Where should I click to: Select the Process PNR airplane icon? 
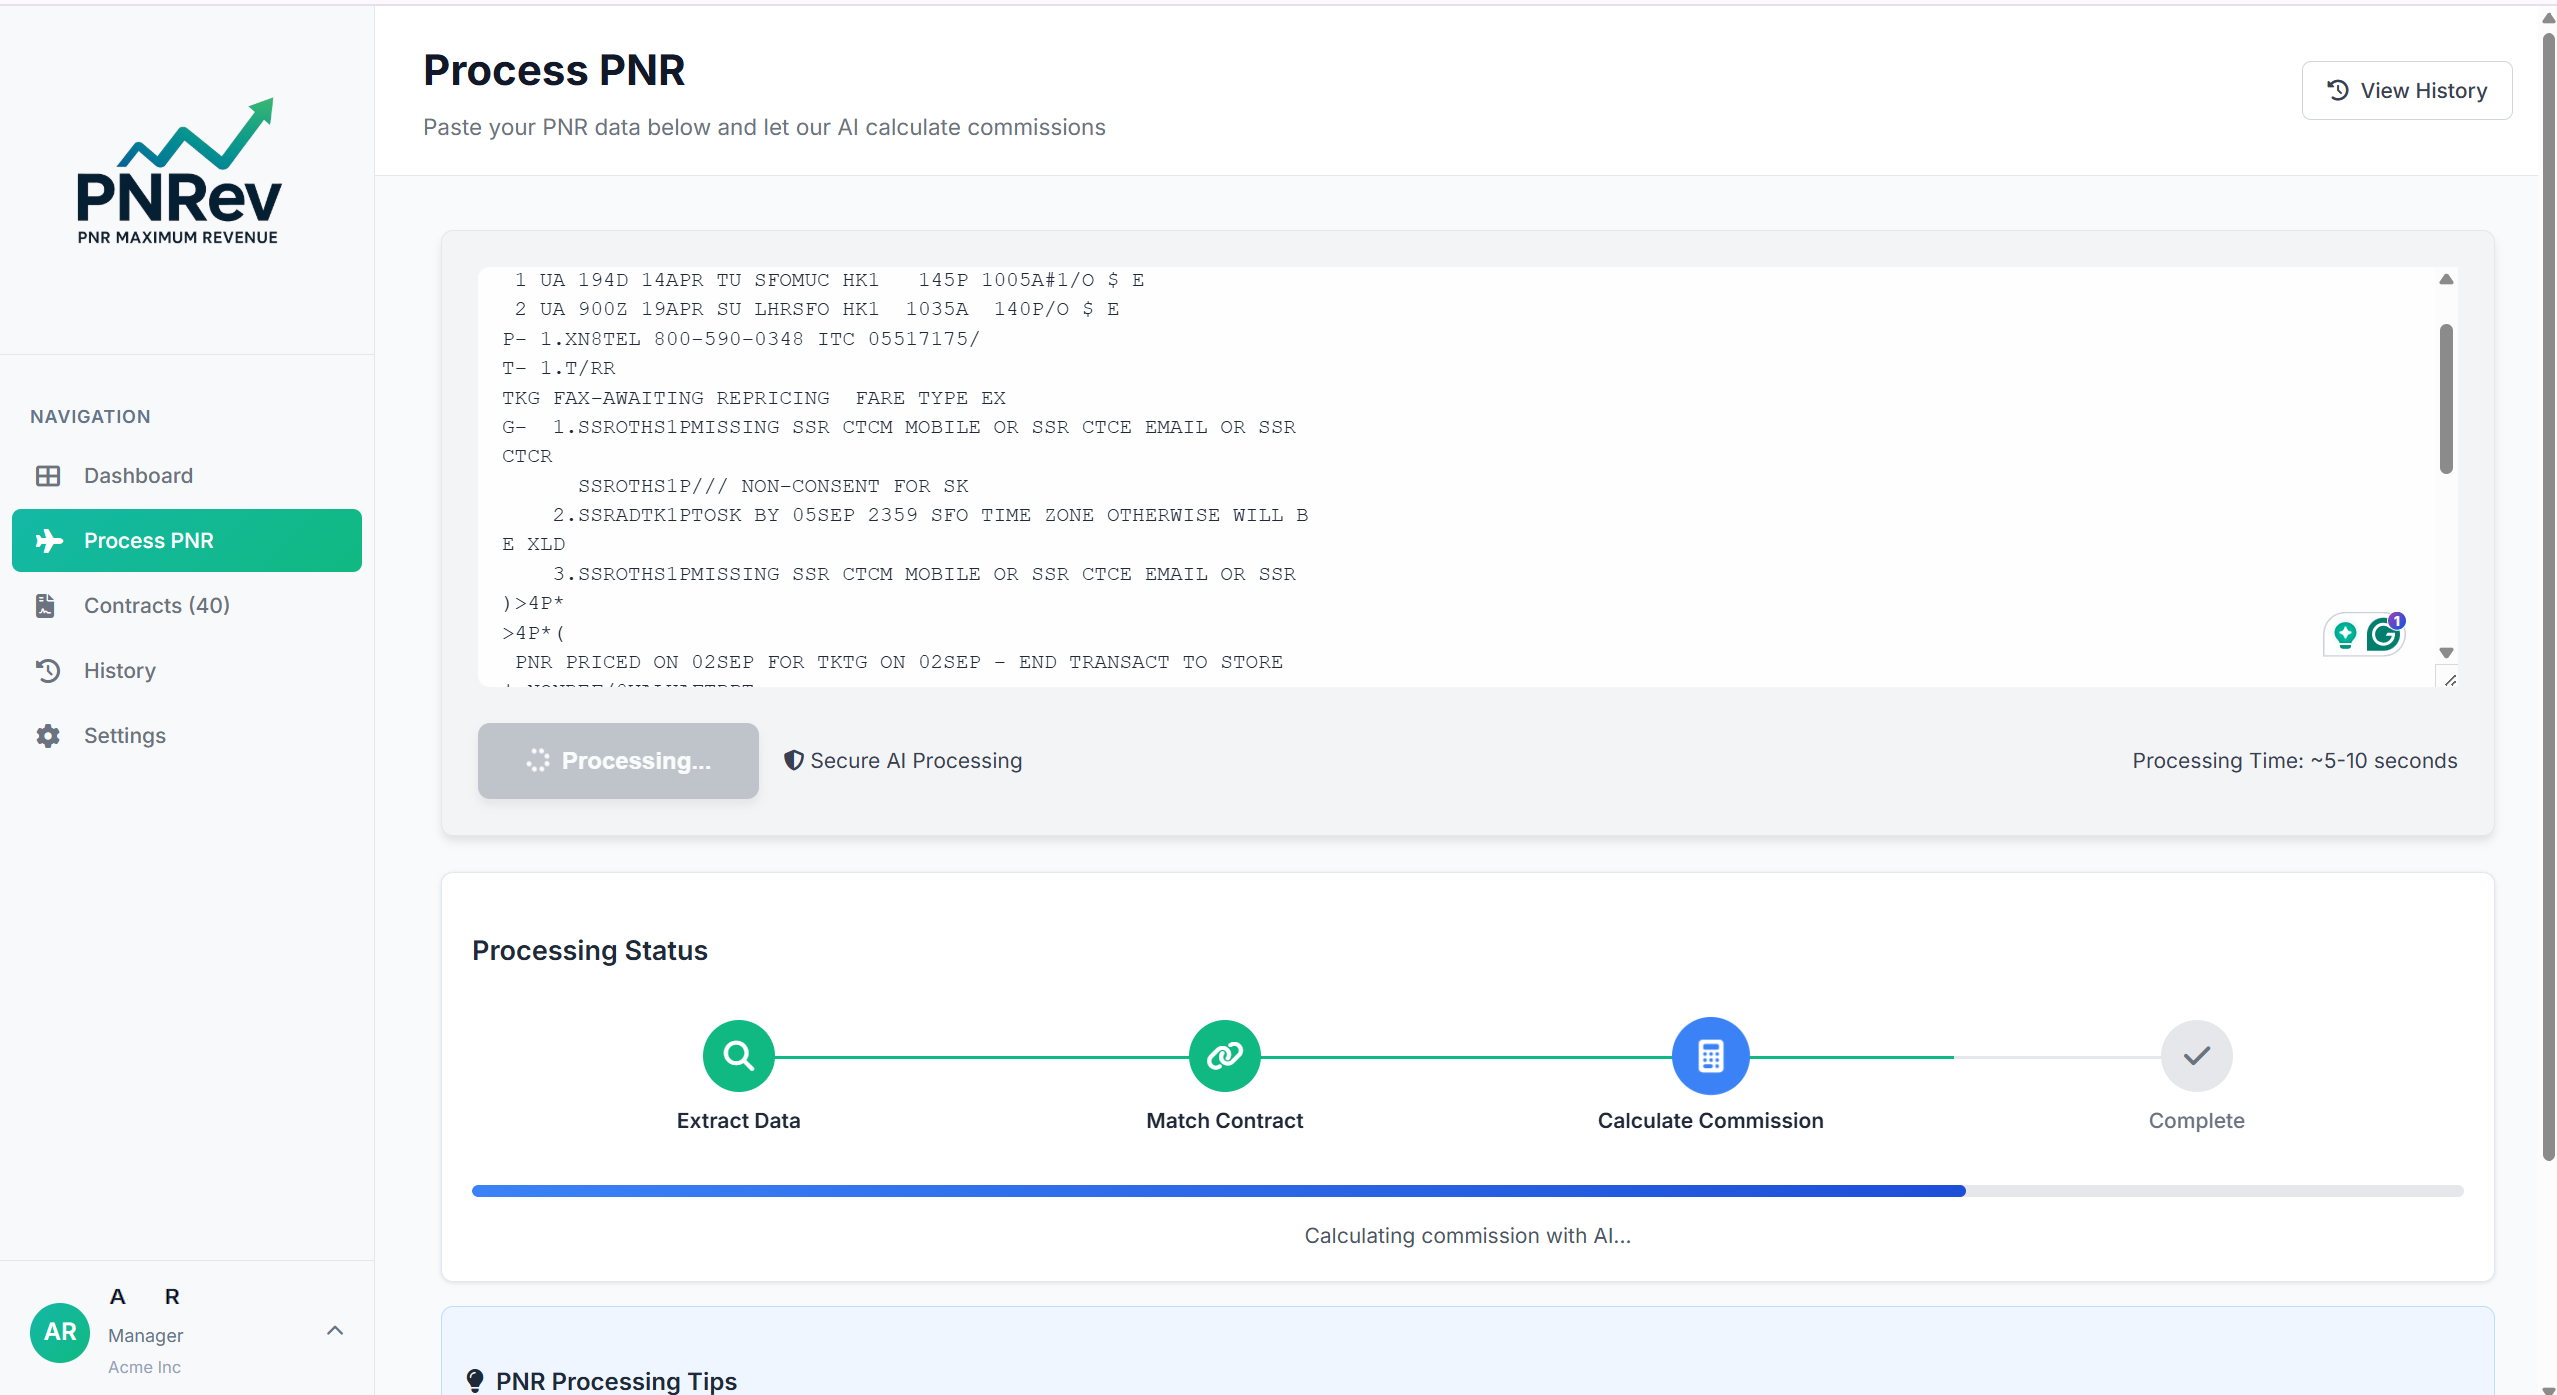coord(49,541)
